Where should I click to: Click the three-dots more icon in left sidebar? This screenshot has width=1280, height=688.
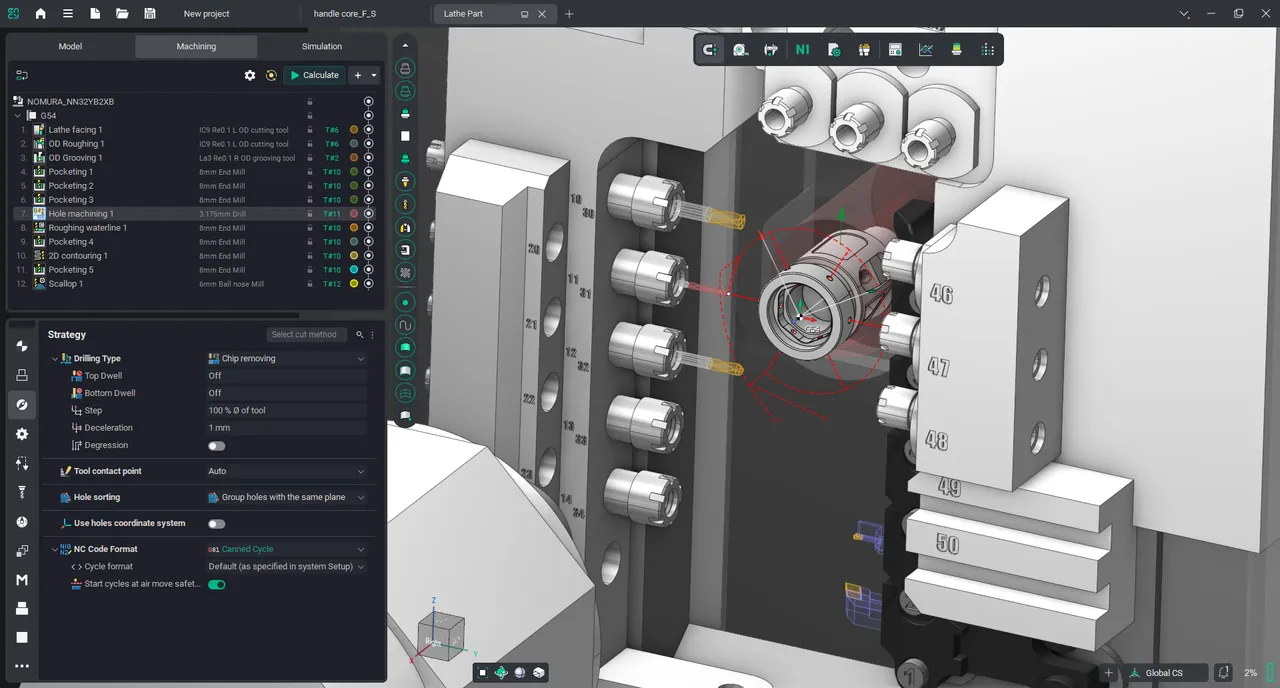pos(22,666)
